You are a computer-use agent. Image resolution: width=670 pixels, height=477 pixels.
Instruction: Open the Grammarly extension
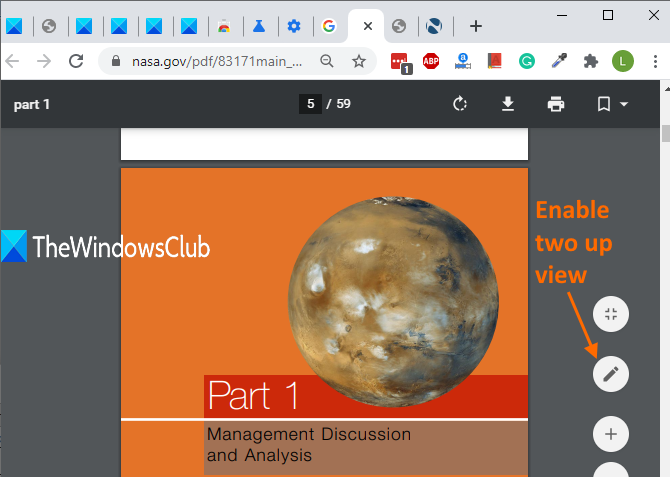pyautogui.click(x=526, y=62)
